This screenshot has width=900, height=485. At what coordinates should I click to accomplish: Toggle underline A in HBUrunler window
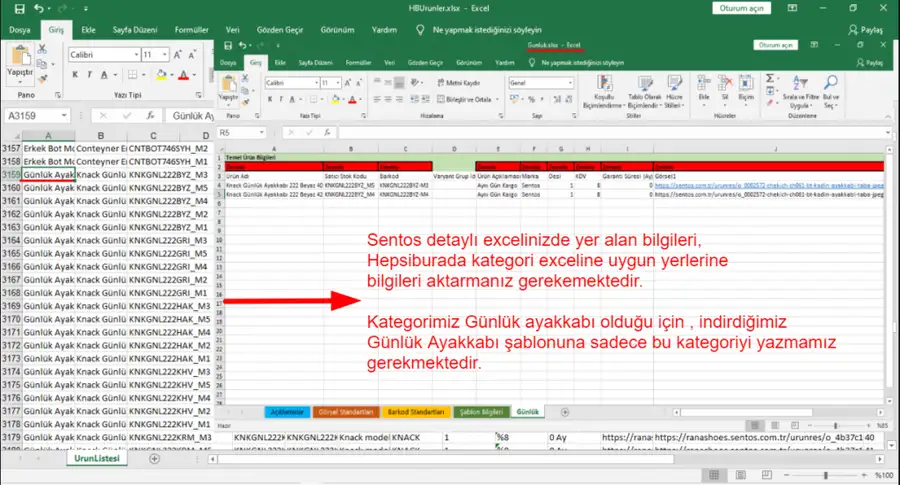pos(104,75)
